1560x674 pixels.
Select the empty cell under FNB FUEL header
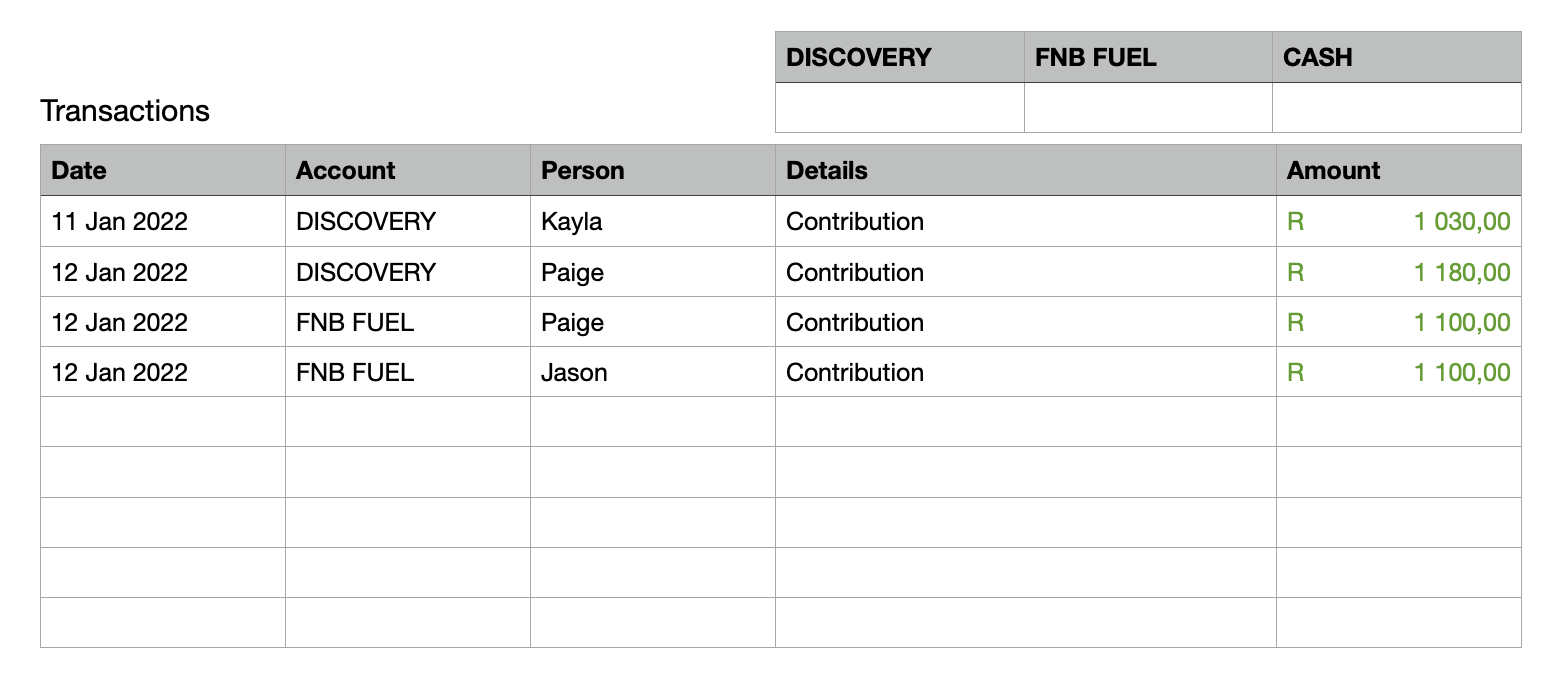1147,108
